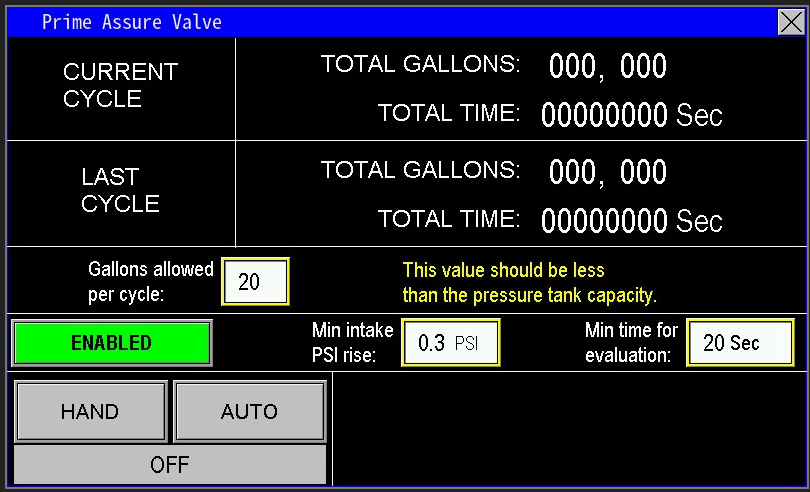This screenshot has height=492, width=810.
Task: Select the LAST CYCLE label
Action: coord(120,190)
